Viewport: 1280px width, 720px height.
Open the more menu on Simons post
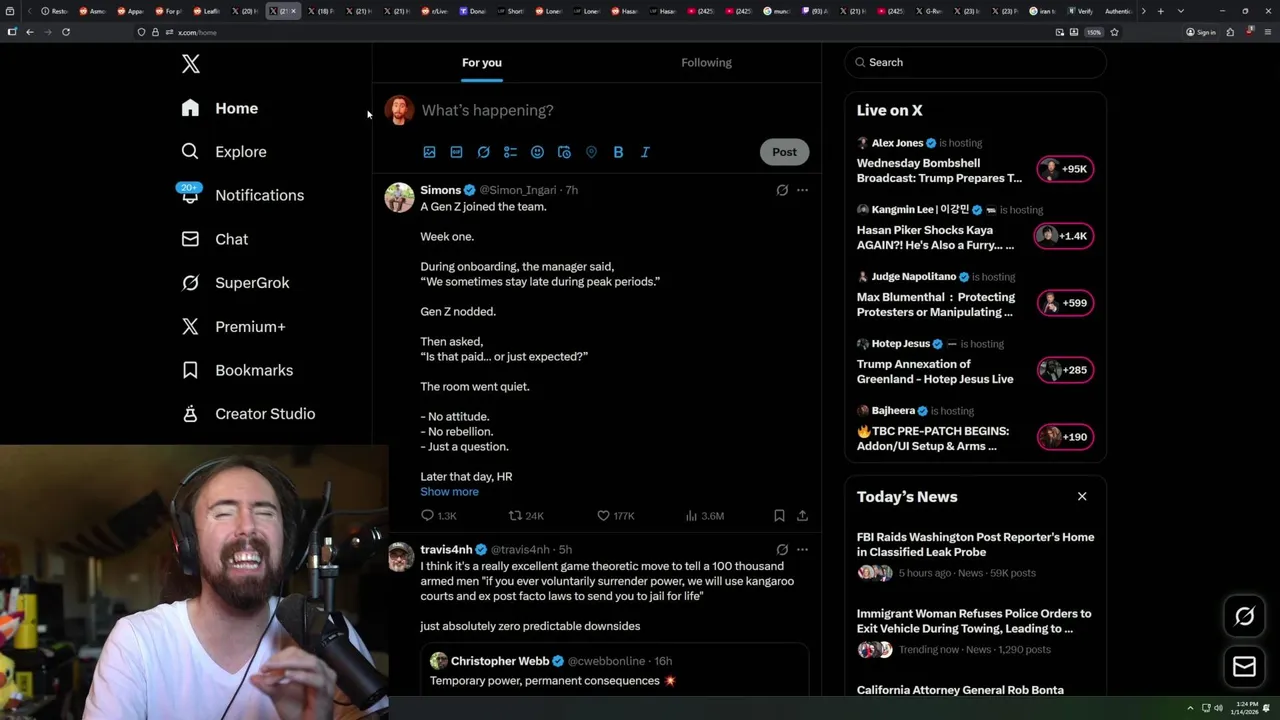802,190
